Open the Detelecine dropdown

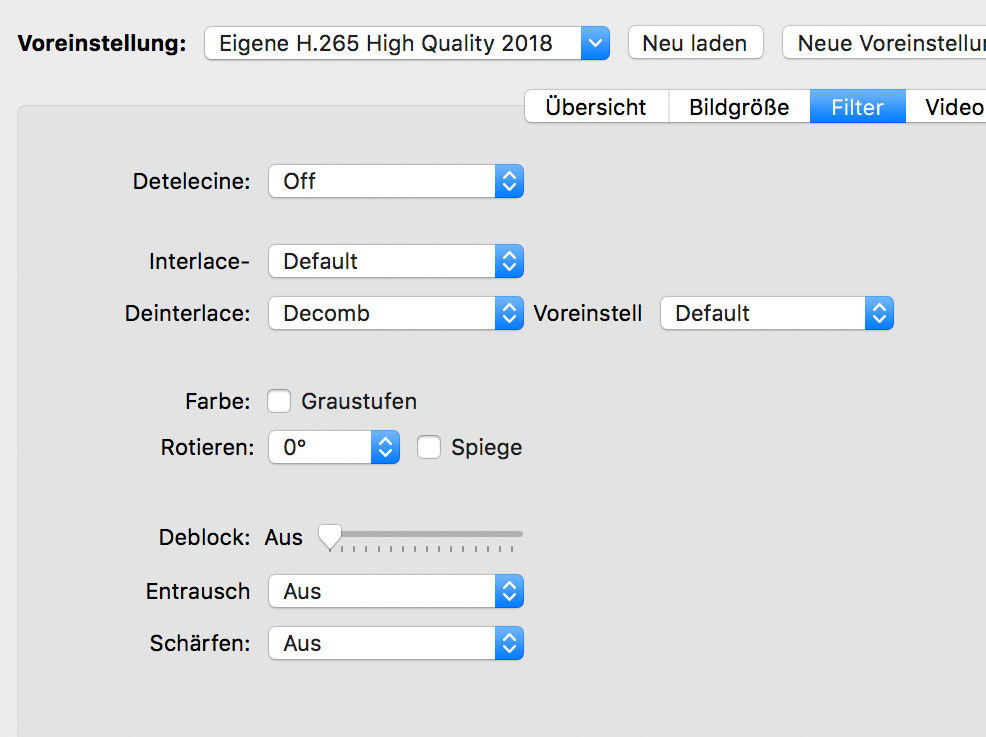(396, 181)
